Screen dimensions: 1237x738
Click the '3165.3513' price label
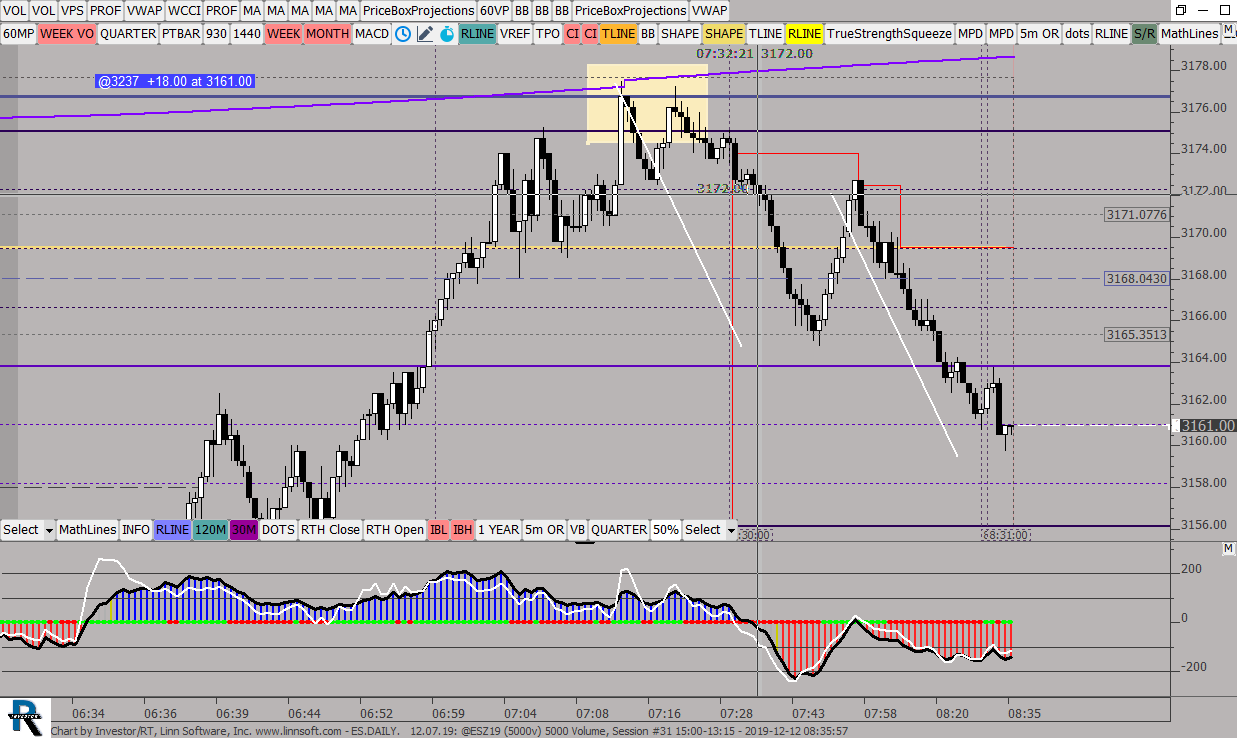(x=1136, y=334)
